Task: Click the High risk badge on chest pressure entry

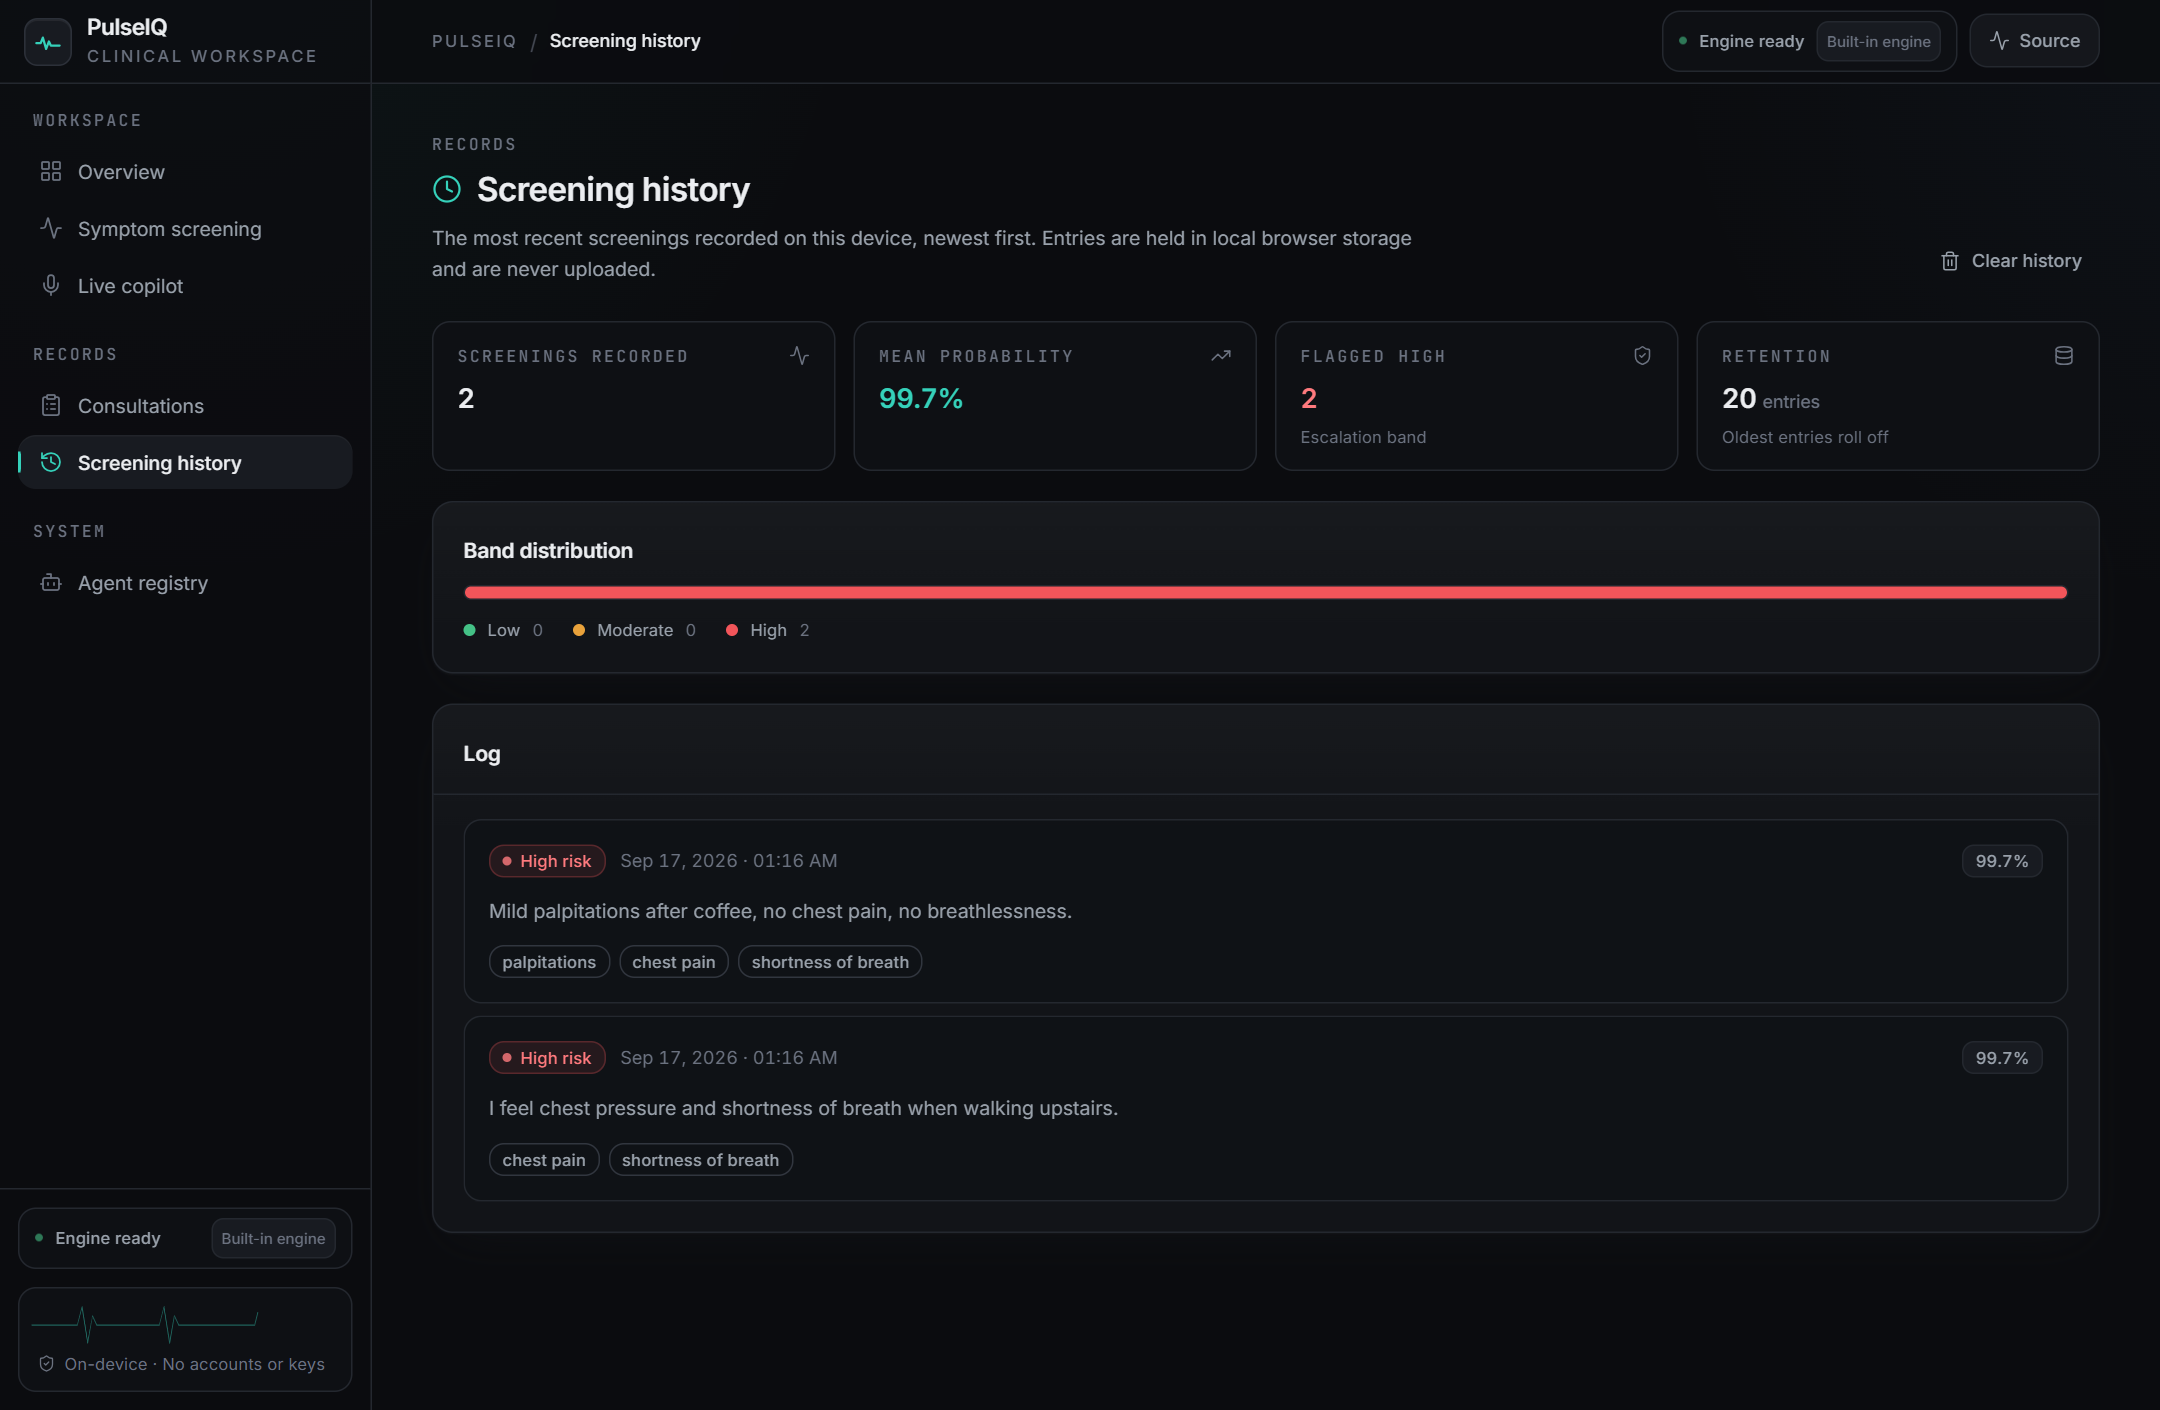Action: click(x=547, y=1058)
